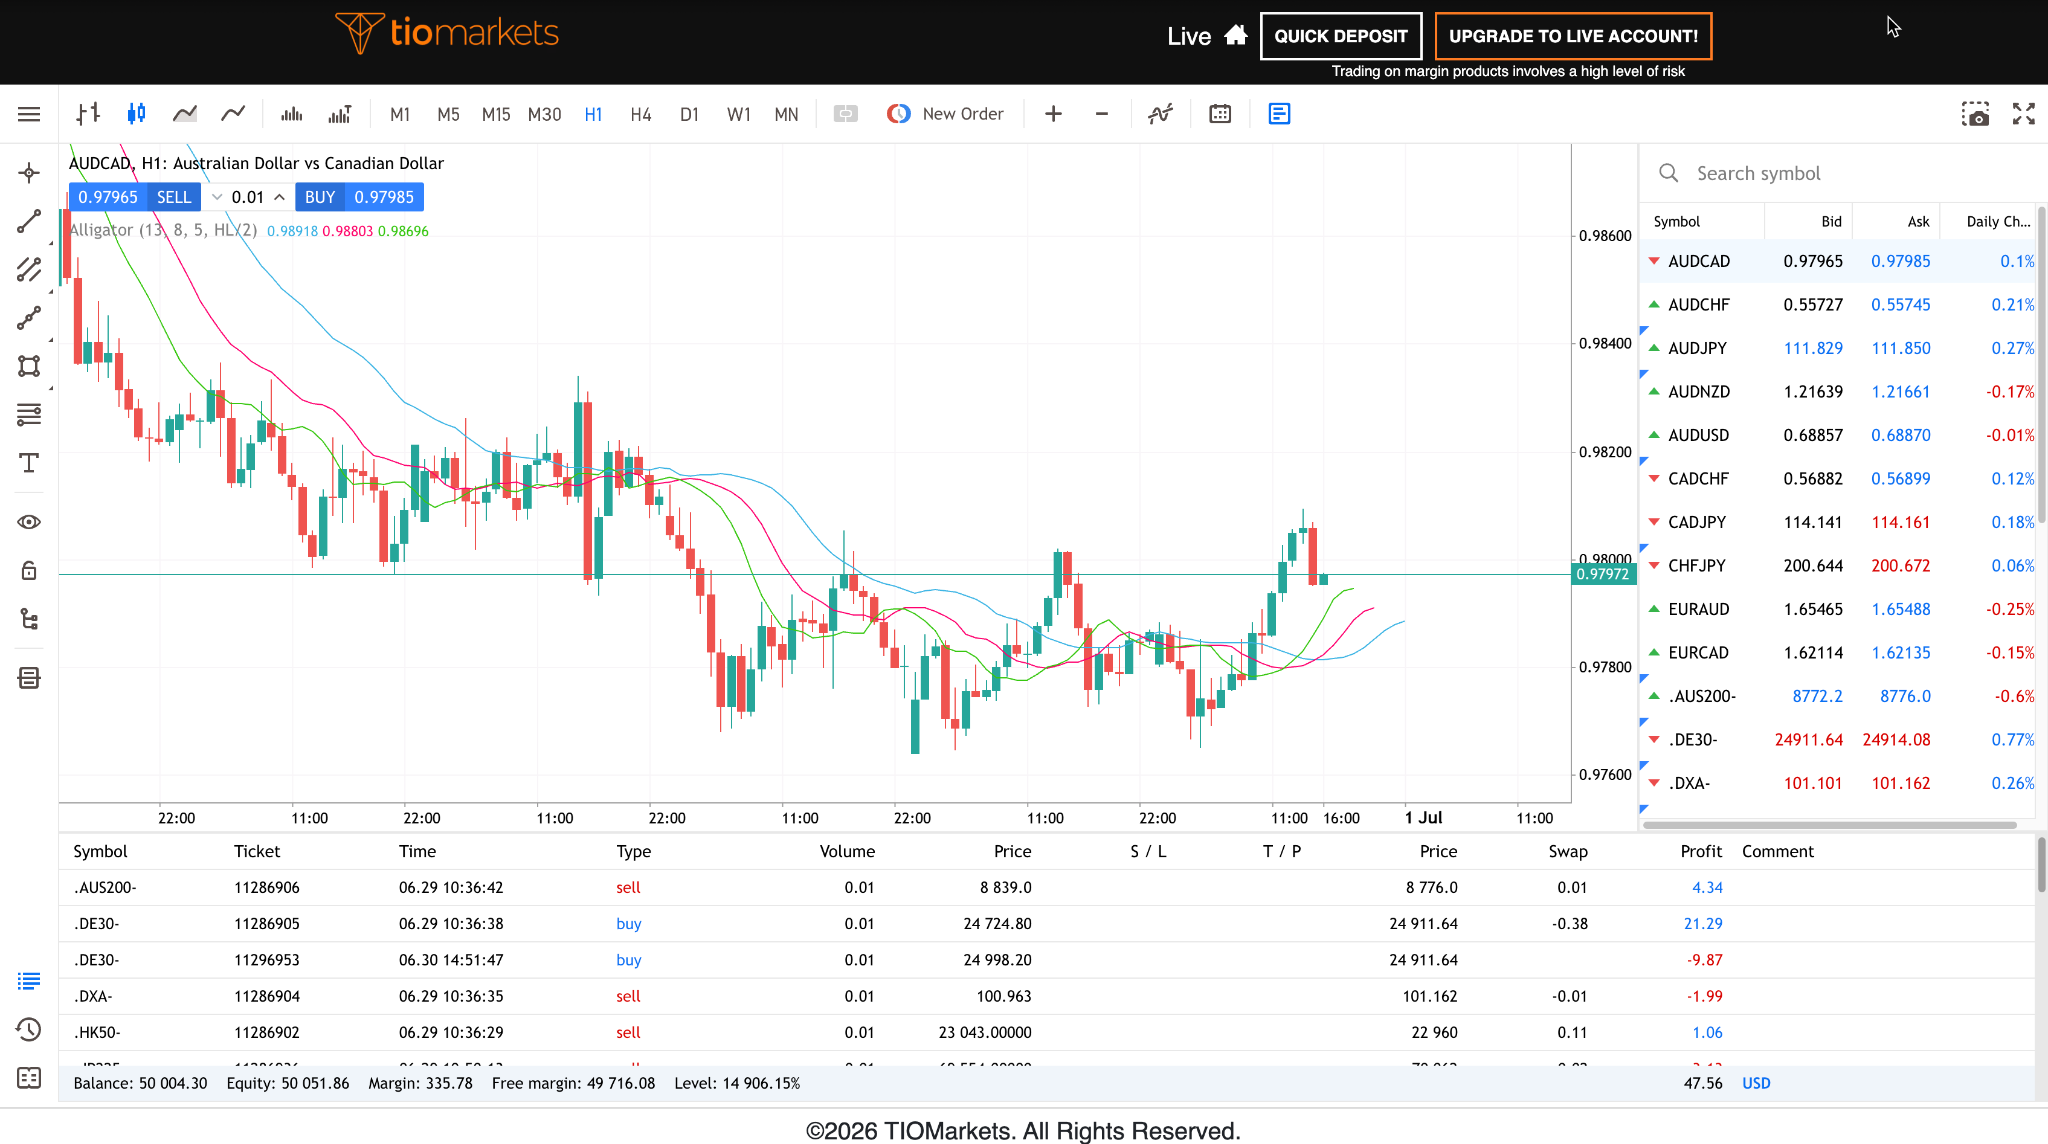The height and width of the screenshot is (1144, 2048).
Task: Select .DE30- in the symbol list
Action: (1839, 740)
